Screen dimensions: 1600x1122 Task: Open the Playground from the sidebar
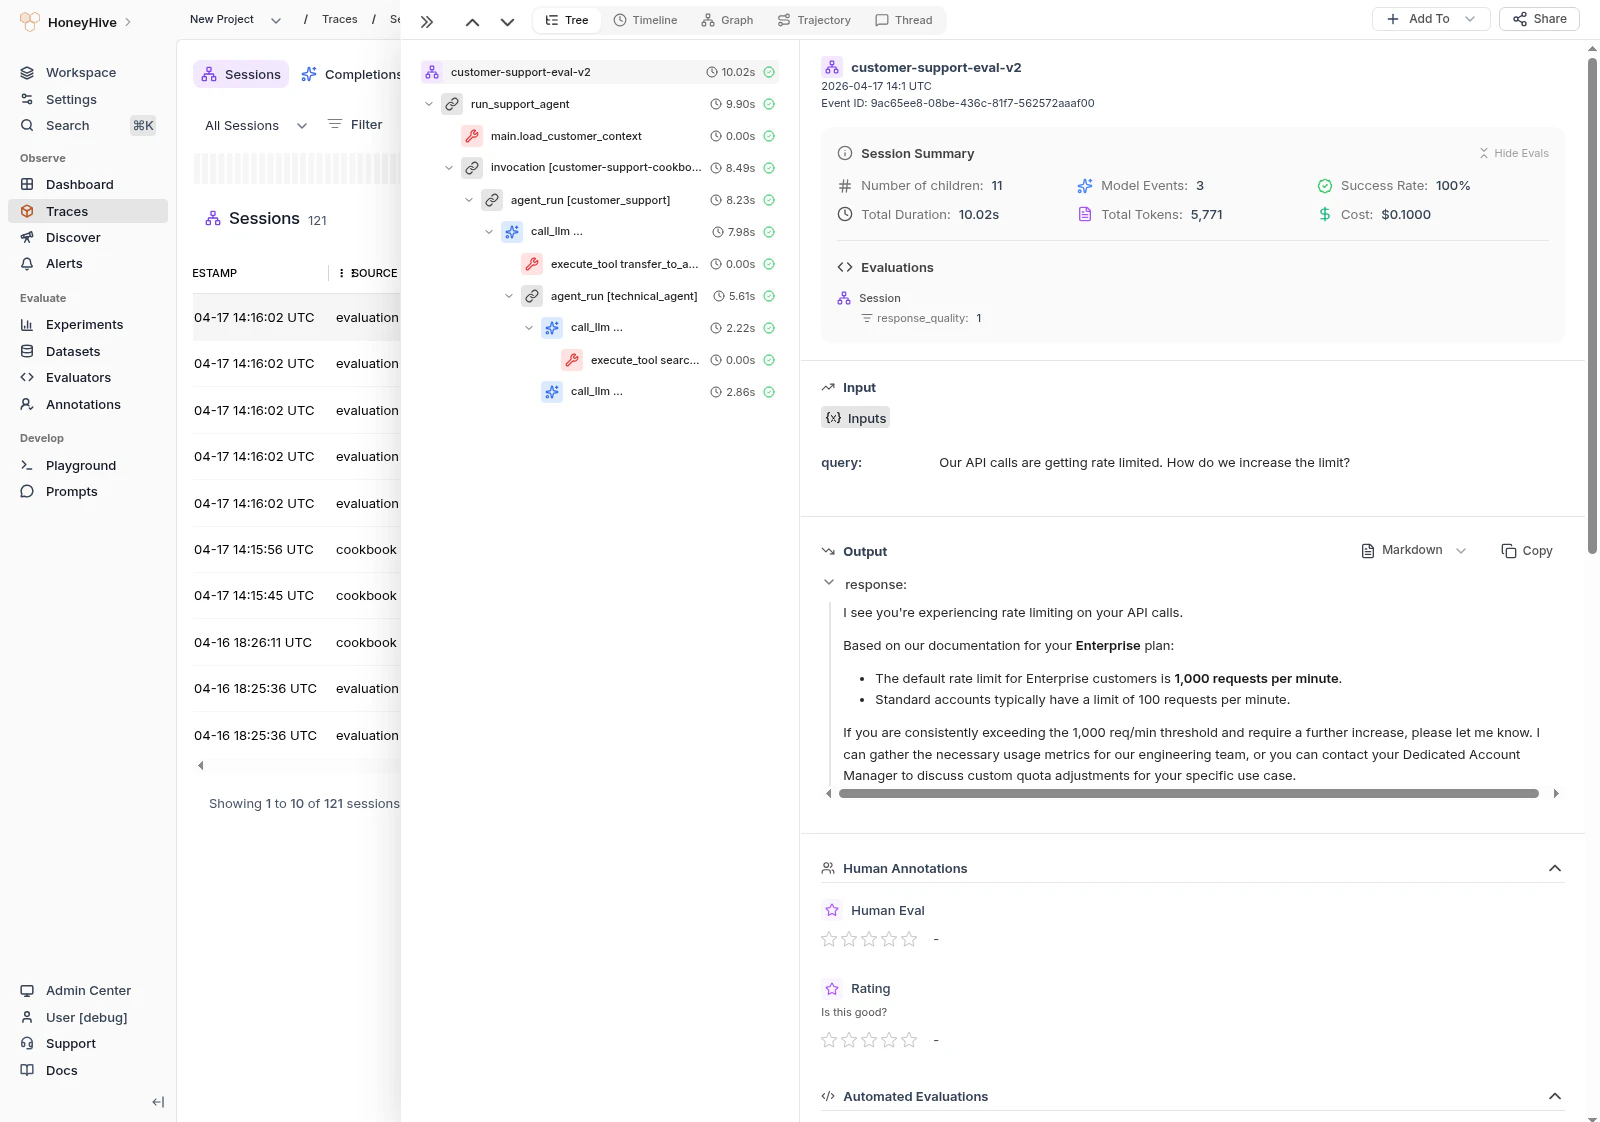click(x=80, y=465)
